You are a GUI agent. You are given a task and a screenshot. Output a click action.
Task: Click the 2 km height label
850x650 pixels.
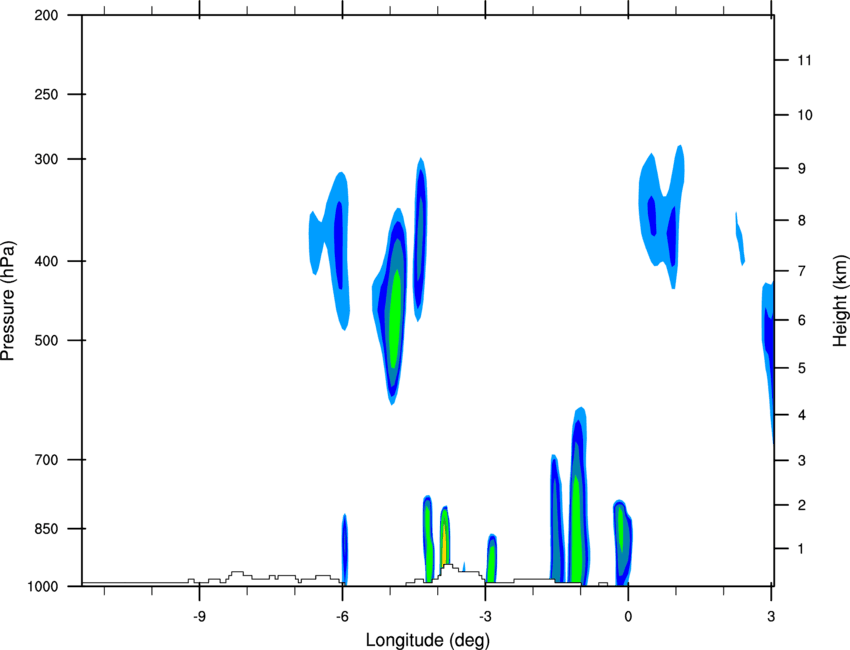click(801, 505)
